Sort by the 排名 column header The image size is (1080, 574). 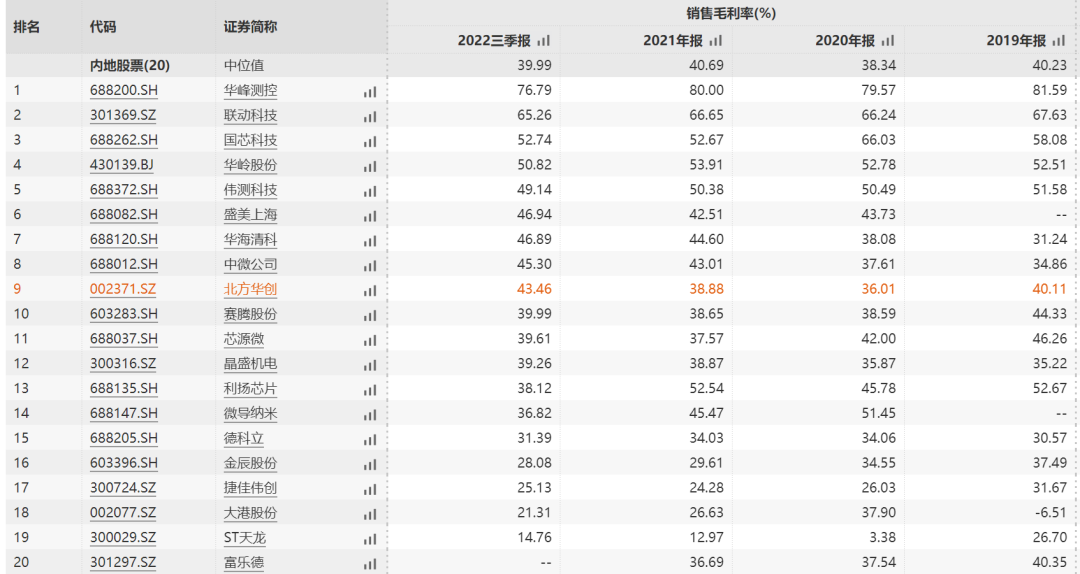point(27,27)
